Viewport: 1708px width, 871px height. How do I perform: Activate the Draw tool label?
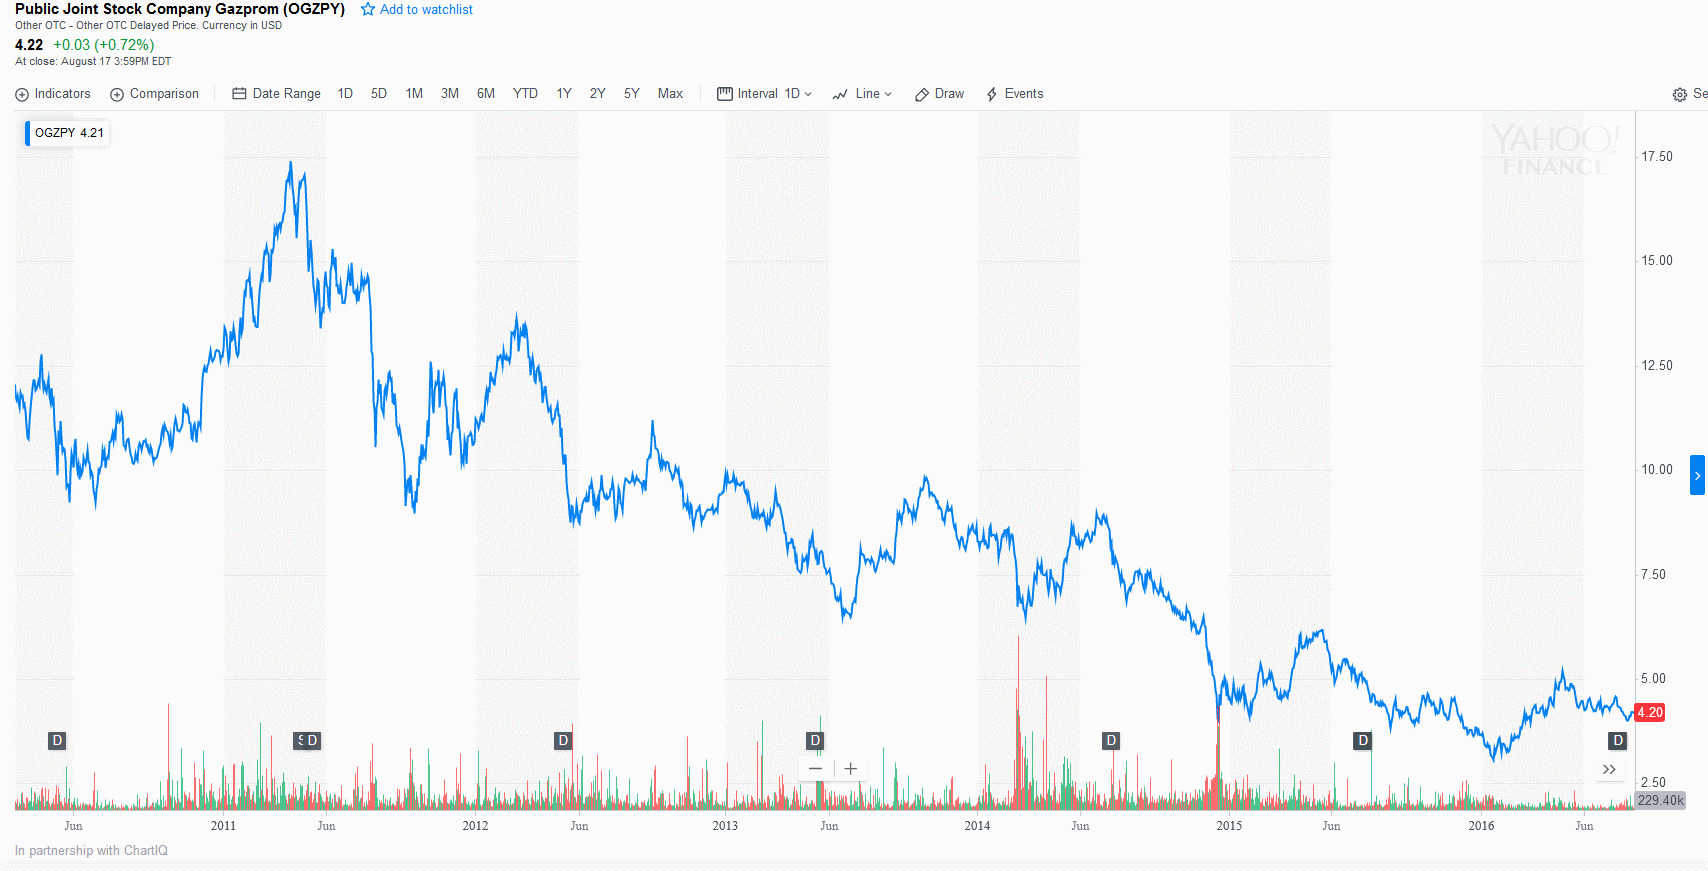(949, 94)
